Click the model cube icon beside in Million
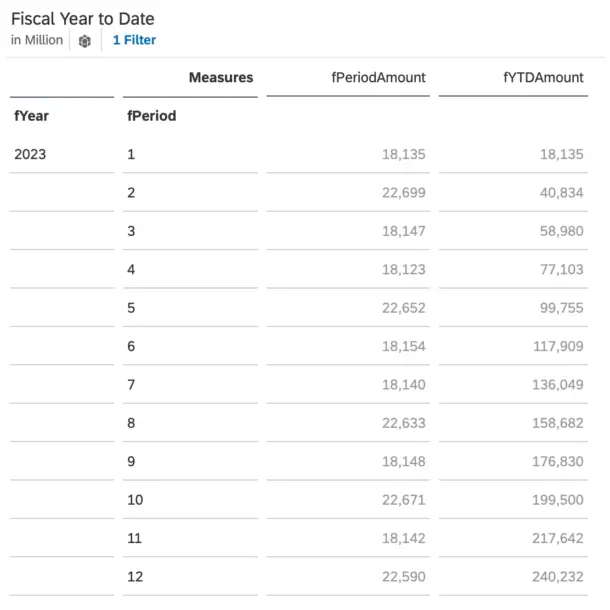This screenshot has height=610, width=610. (84, 40)
